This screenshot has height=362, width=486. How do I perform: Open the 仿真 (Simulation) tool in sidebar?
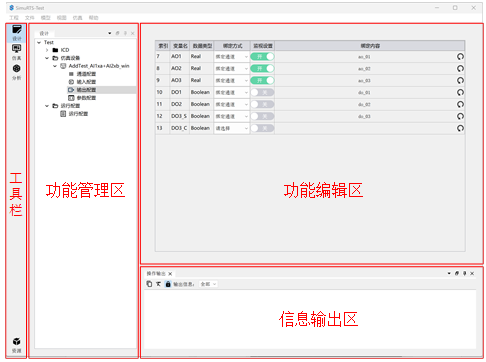pyautogui.click(x=16, y=52)
